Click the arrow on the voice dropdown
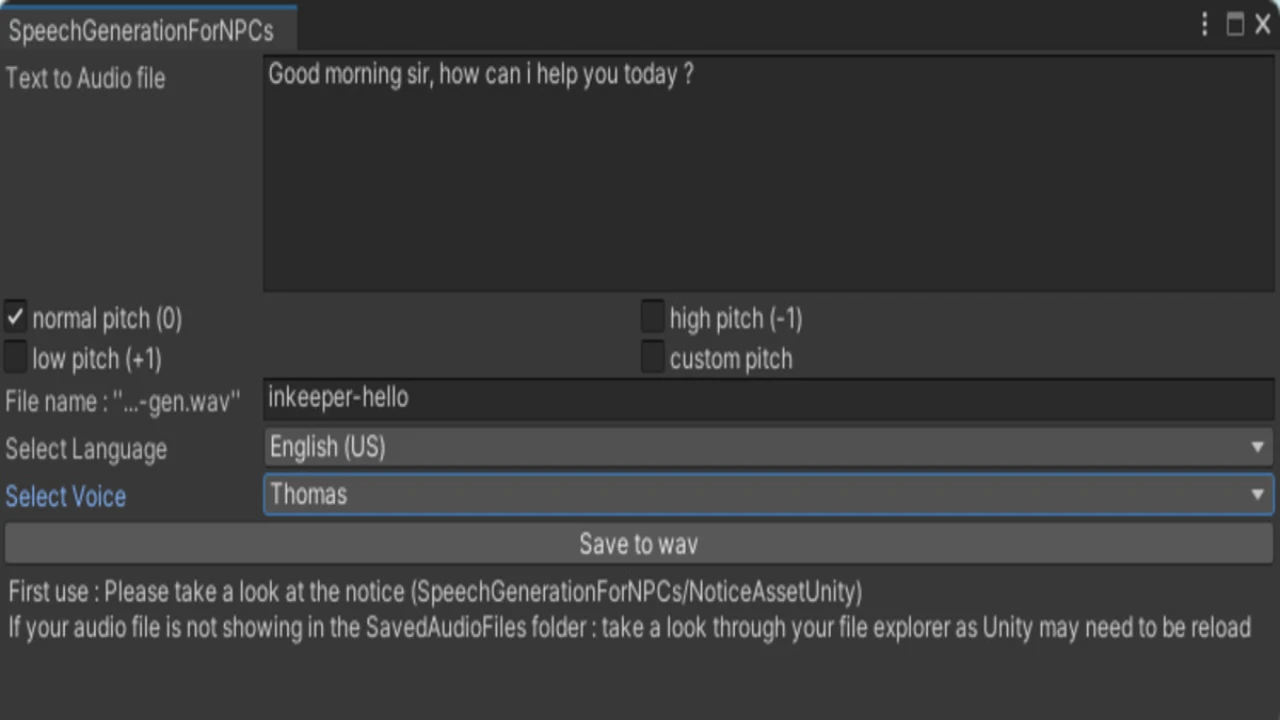 click(x=1257, y=495)
